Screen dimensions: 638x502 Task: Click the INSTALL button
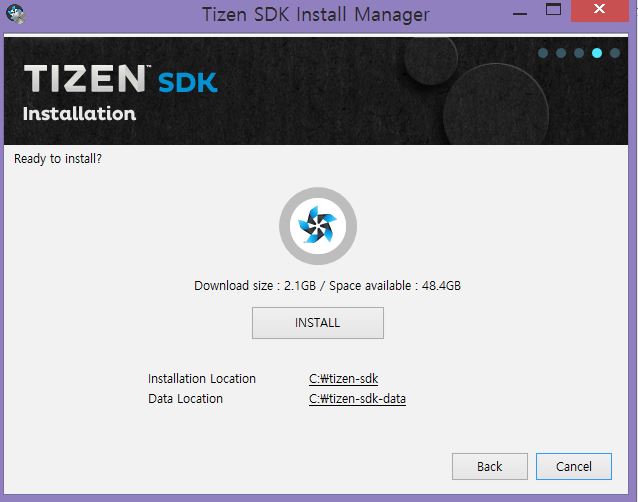tap(317, 323)
